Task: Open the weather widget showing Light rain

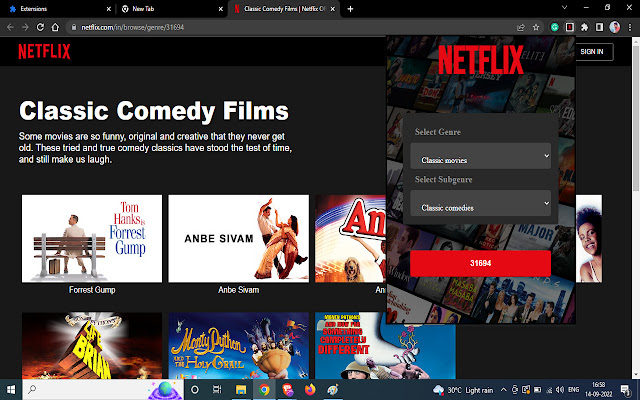Action: pos(463,390)
